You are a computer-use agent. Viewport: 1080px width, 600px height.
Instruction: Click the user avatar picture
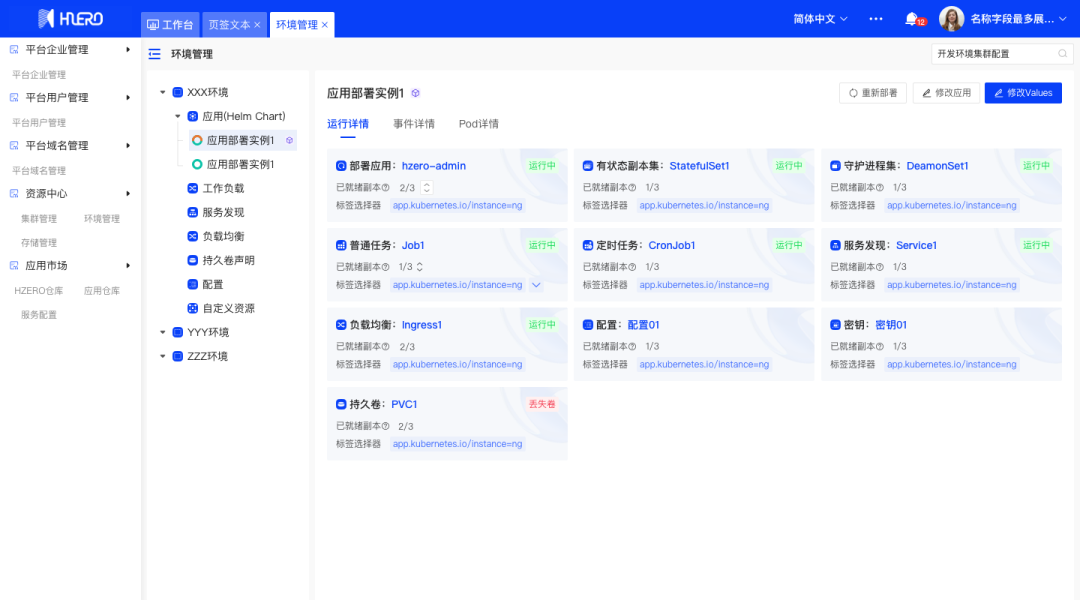click(x=951, y=19)
